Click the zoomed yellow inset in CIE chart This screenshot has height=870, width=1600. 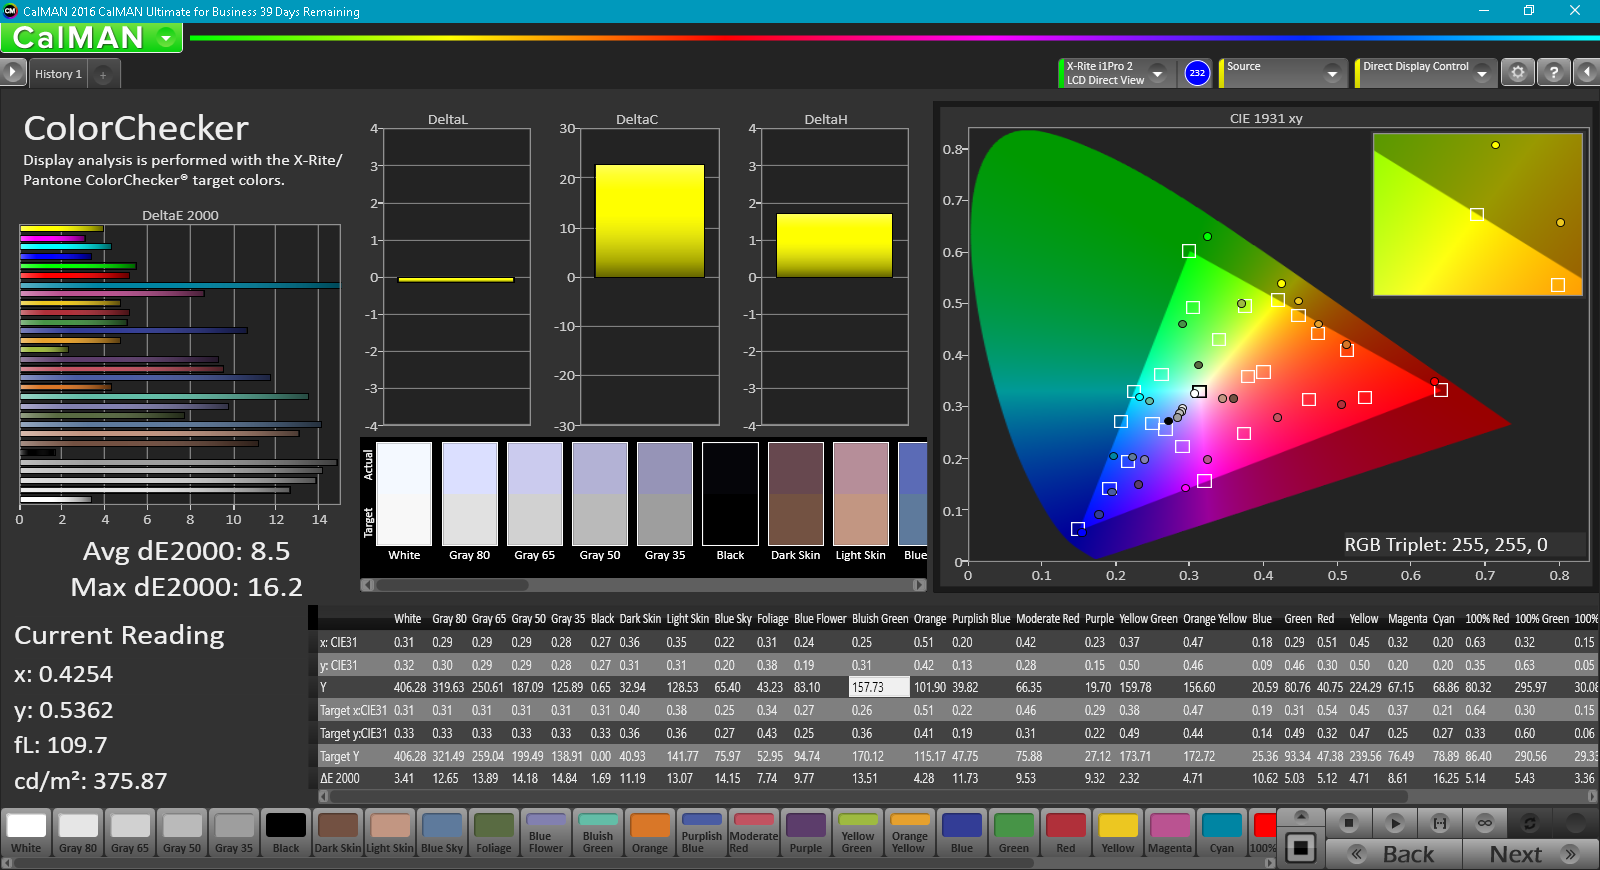[1478, 214]
